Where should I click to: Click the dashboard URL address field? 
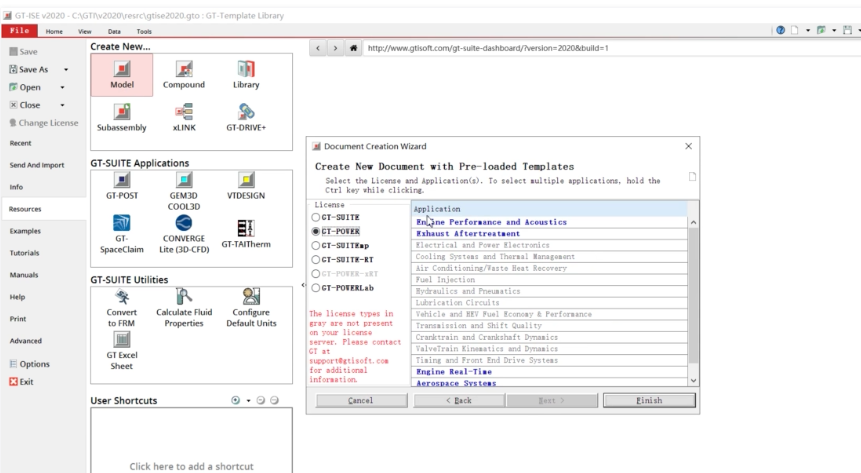[612, 48]
